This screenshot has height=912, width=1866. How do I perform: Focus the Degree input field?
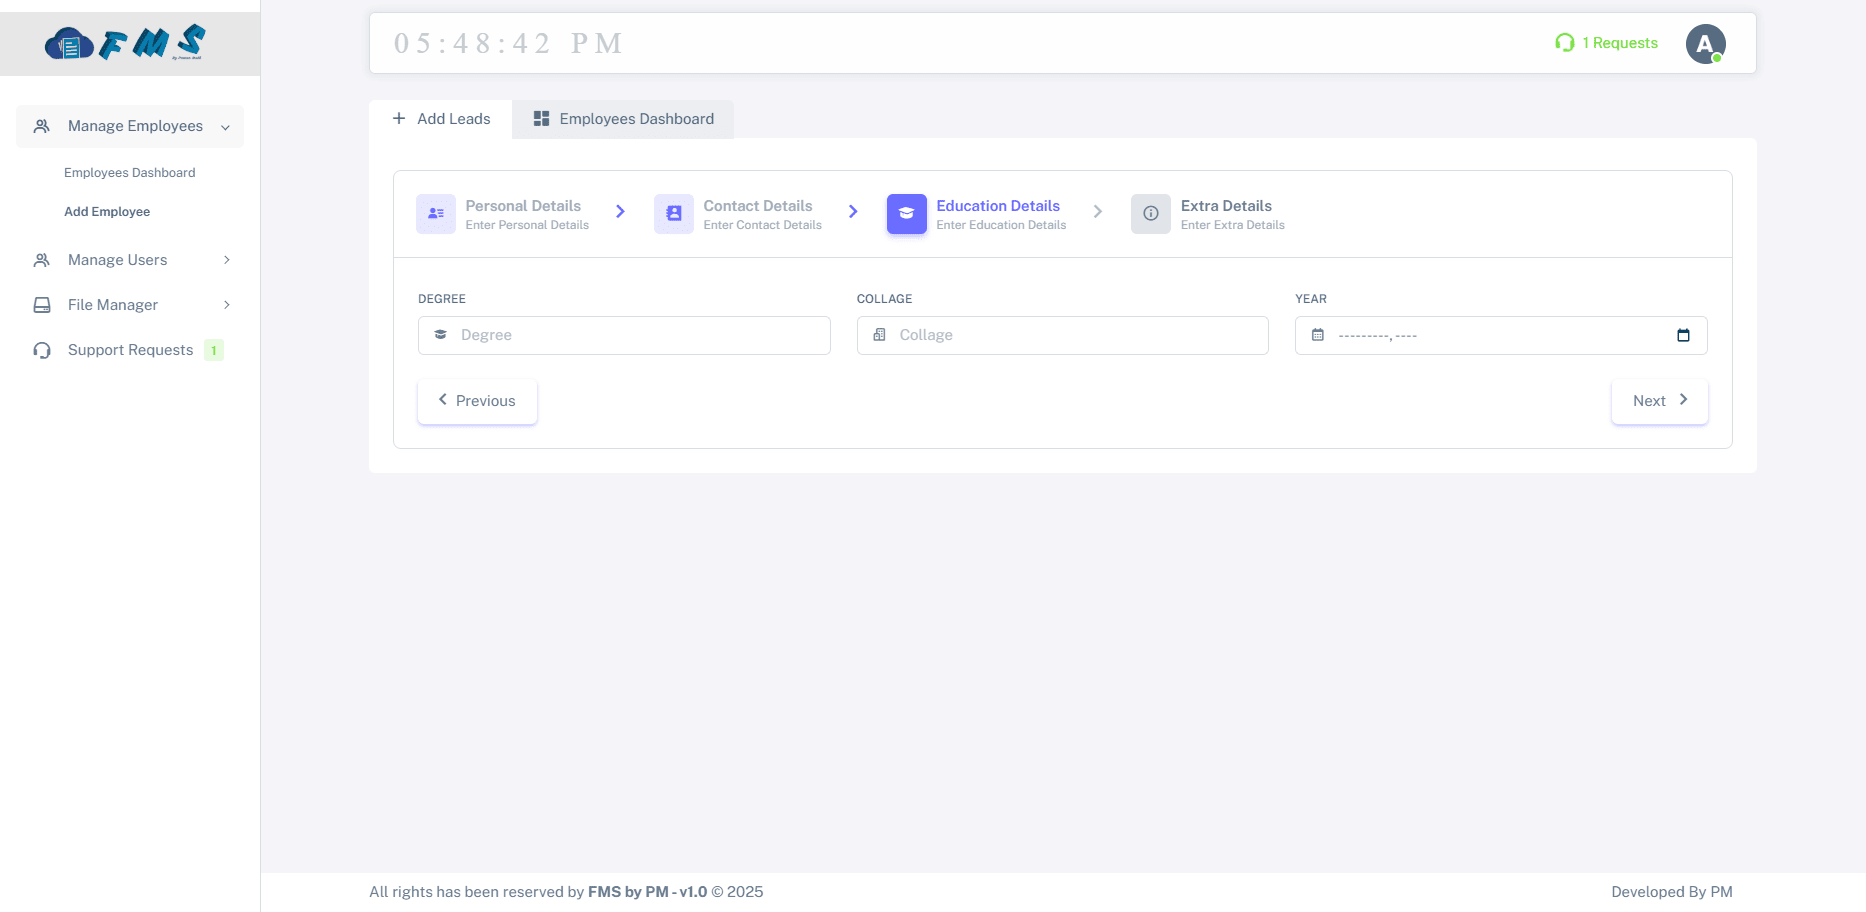click(x=640, y=336)
